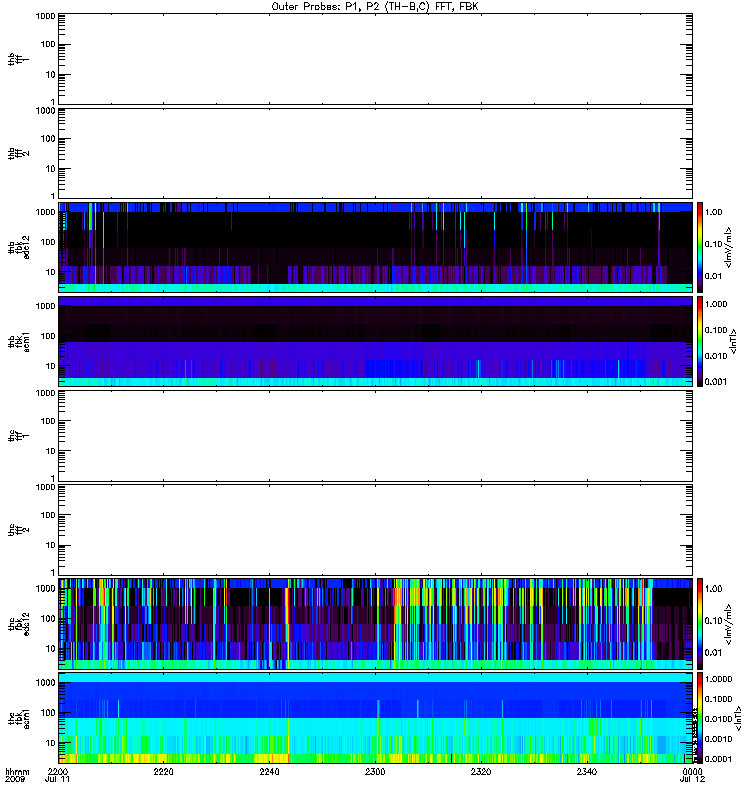Screen dimensions: 750x800
Task: Click the thb fbk scm1 y-axis title
Action: click(x=19, y=341)
